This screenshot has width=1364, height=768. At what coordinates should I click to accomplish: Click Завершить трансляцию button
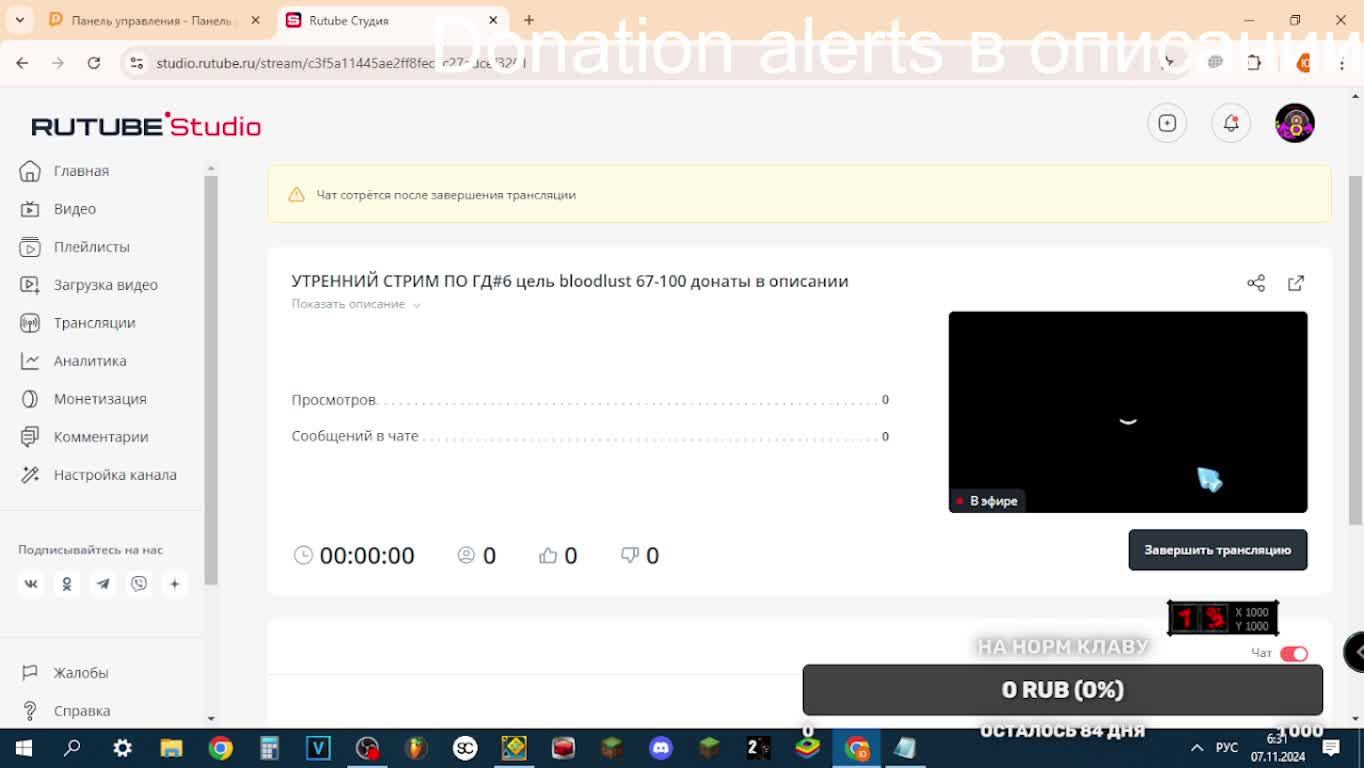pyautogui.click(x=1218, y=550)
